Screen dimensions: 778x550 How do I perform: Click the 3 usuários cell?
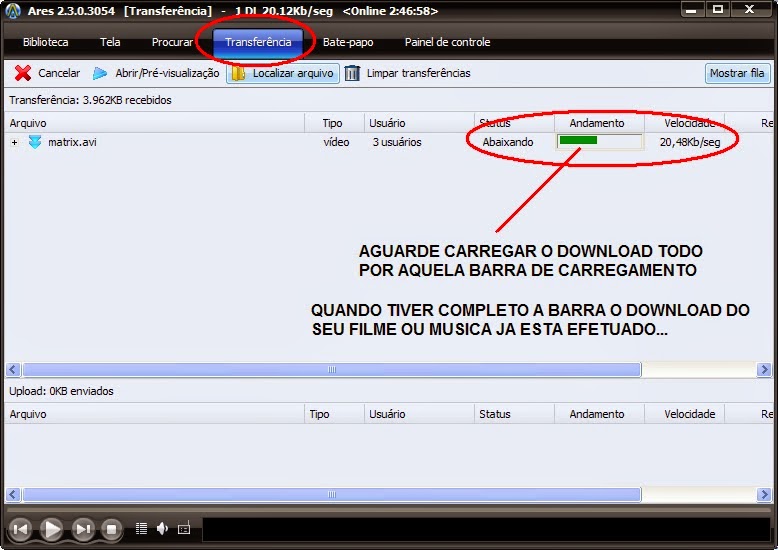[x=397, y=142]
